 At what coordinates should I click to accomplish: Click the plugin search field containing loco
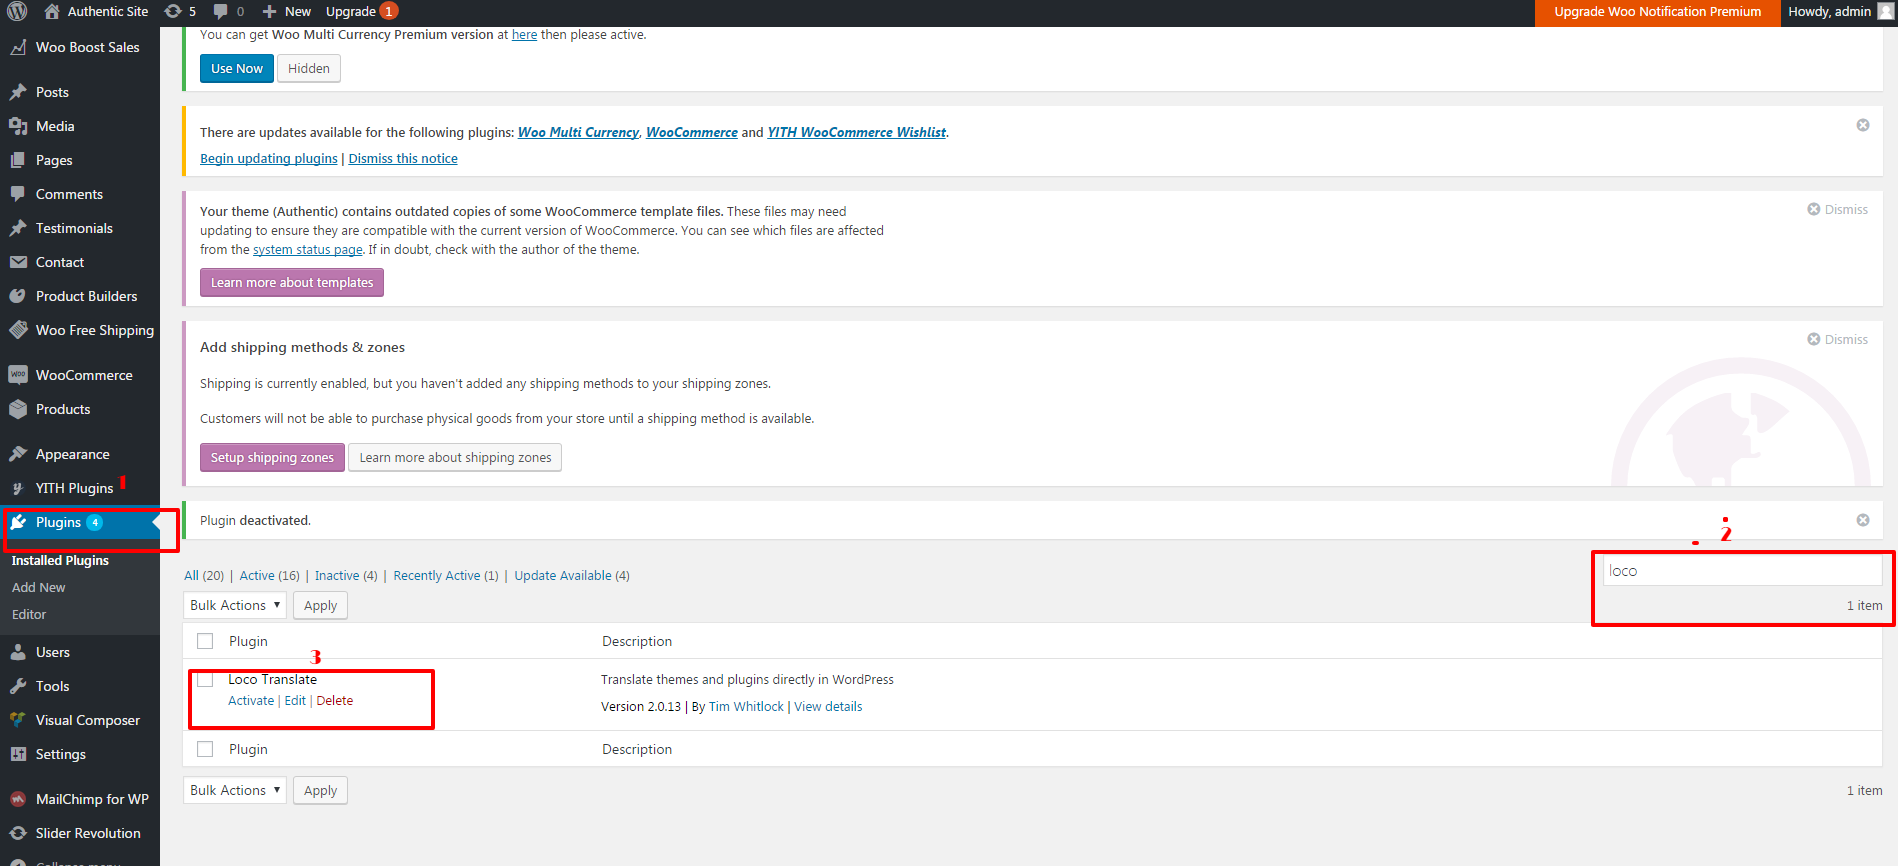(x=1742, y=570)
